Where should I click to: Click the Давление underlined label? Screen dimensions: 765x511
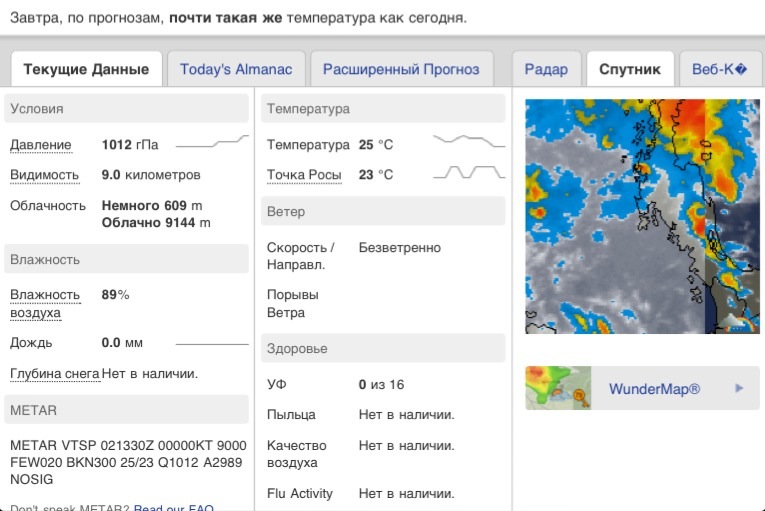pyautogui.click(x=42, y=145)
